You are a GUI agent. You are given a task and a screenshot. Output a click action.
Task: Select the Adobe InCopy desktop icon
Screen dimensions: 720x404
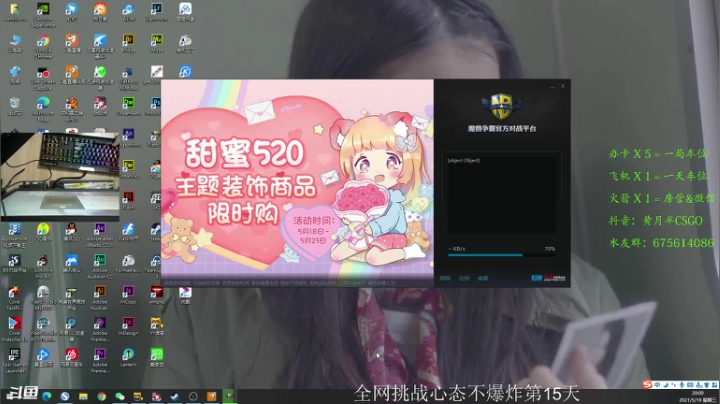click(128, 294)
